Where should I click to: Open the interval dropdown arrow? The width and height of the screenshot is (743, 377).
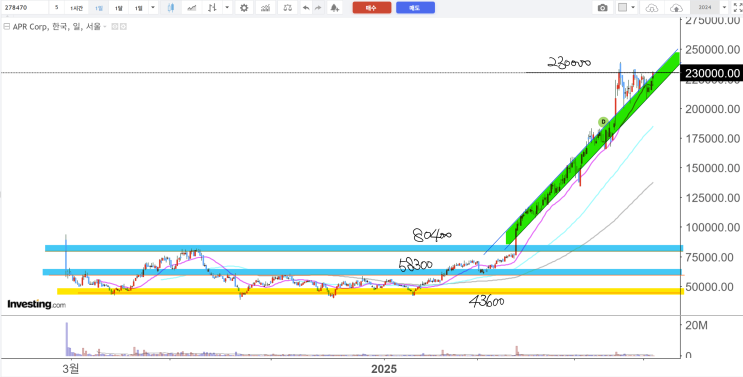[153, 8]
